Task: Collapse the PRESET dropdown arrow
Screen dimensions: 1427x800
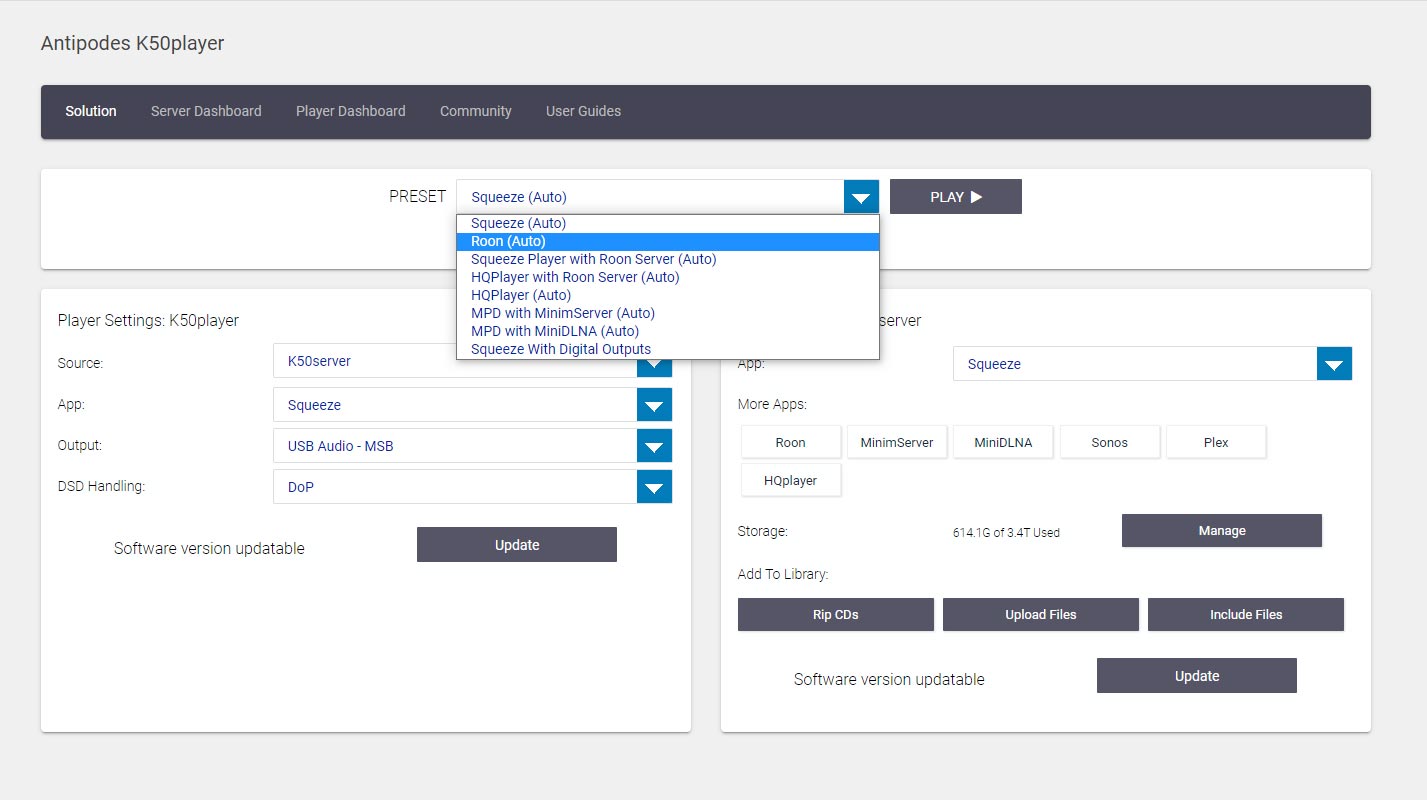Action: click(x=861, y=197)
